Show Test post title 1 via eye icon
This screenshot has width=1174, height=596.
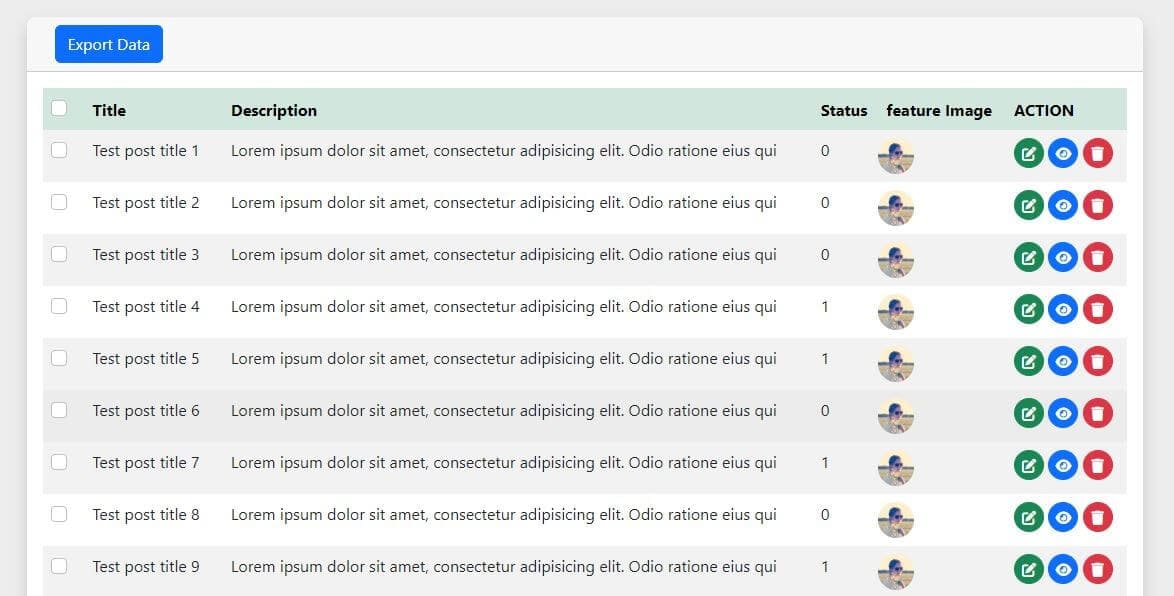pyautogui.click(x=1063, y=154)
